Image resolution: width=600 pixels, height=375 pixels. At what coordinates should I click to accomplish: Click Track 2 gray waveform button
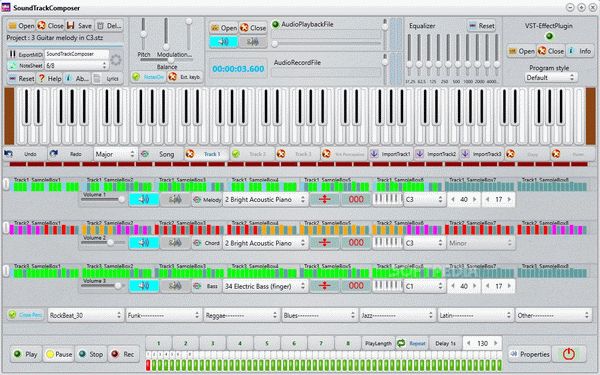coord(175,243)
